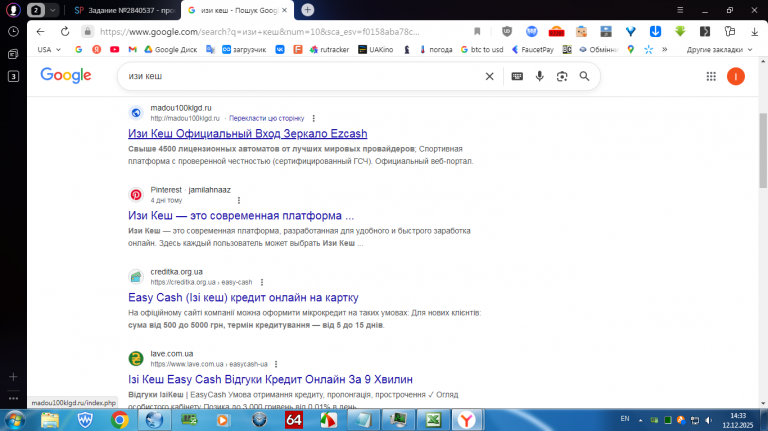The image size is (768, 431).
Task: Expand the USA bookmarks folder
Action: (x=49, y=49)
